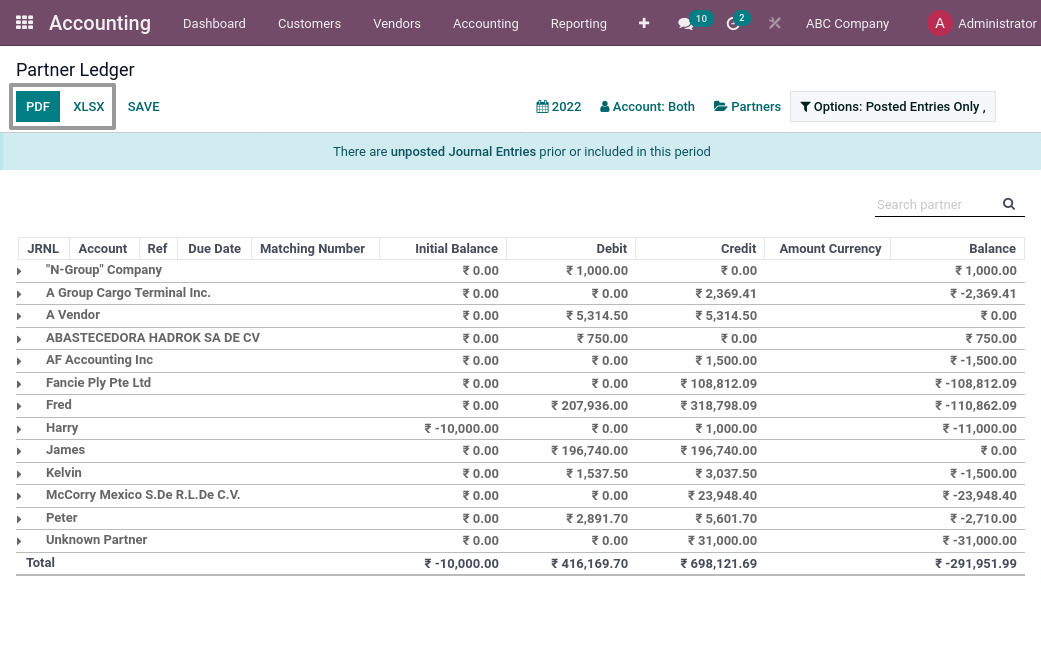Switch to XLSX export format
This screenshot has width=1041, height=652.
pyautogui.click(x=88, y=106)
